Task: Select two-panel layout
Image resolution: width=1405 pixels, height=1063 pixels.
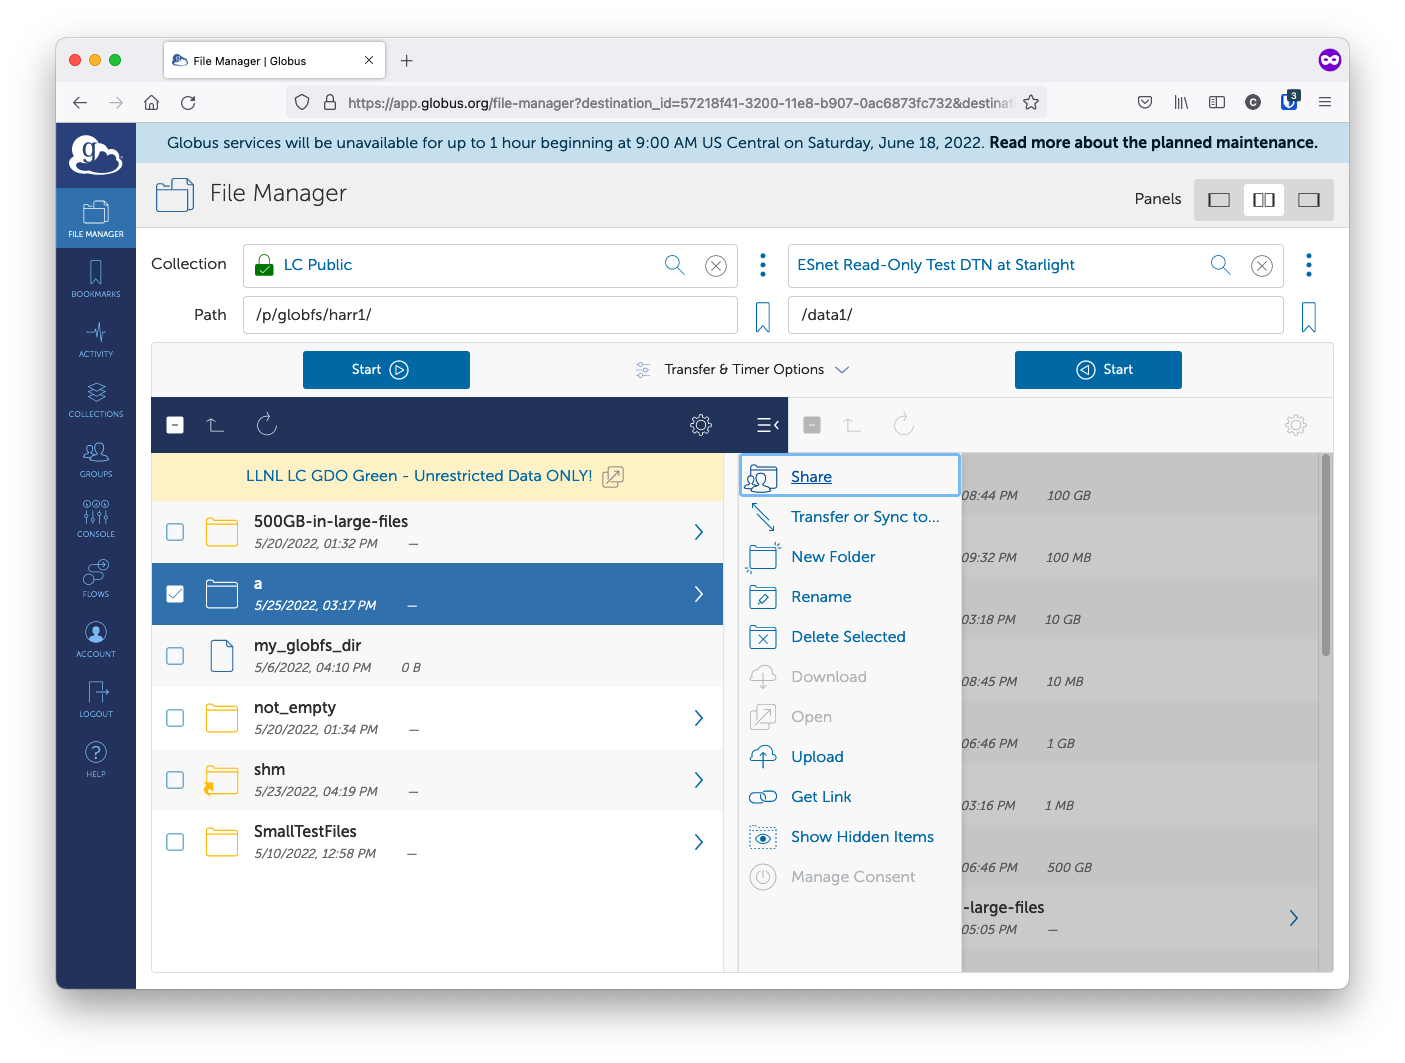Action: click(1264, 200)
